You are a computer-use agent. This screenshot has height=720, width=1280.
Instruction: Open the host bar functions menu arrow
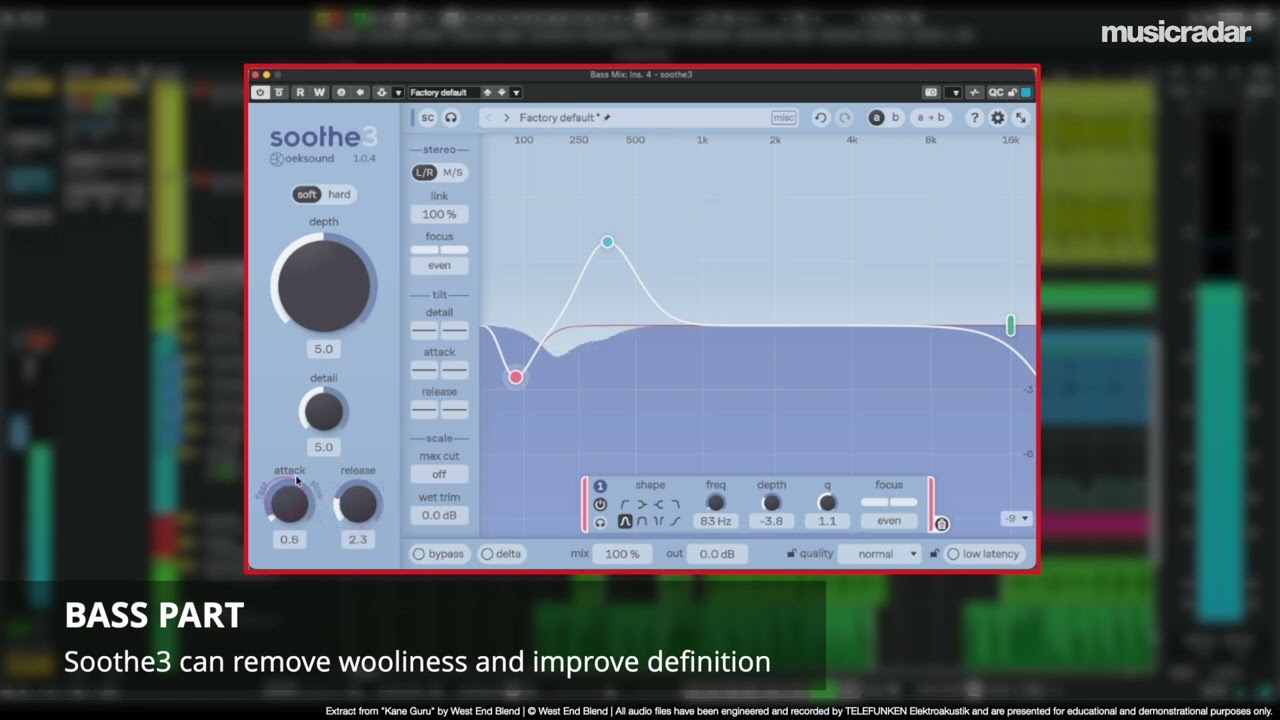click(x=398, y=92)
